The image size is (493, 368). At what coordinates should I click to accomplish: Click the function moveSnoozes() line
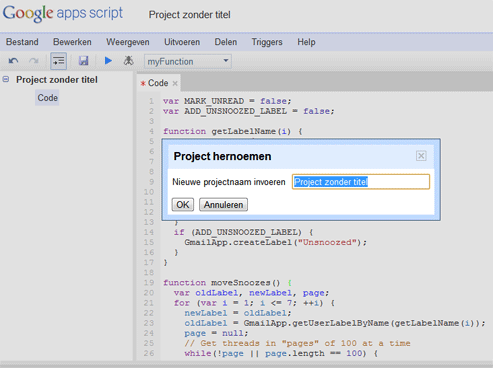[x=227, y=283]
